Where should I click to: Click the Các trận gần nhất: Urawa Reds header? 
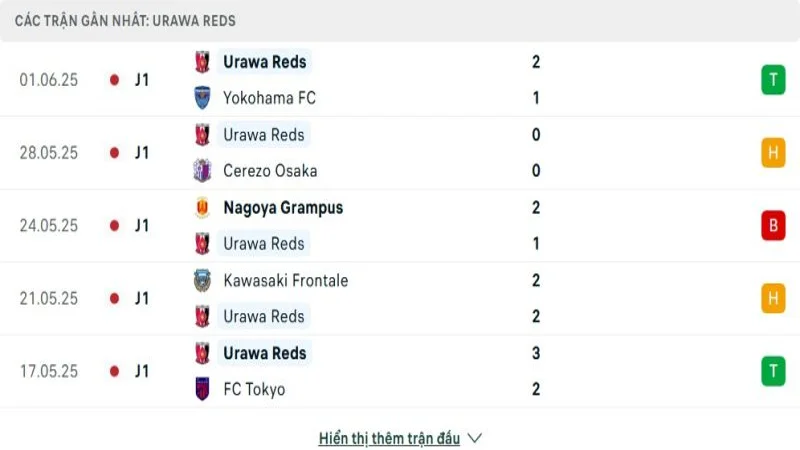click(125, 20)
